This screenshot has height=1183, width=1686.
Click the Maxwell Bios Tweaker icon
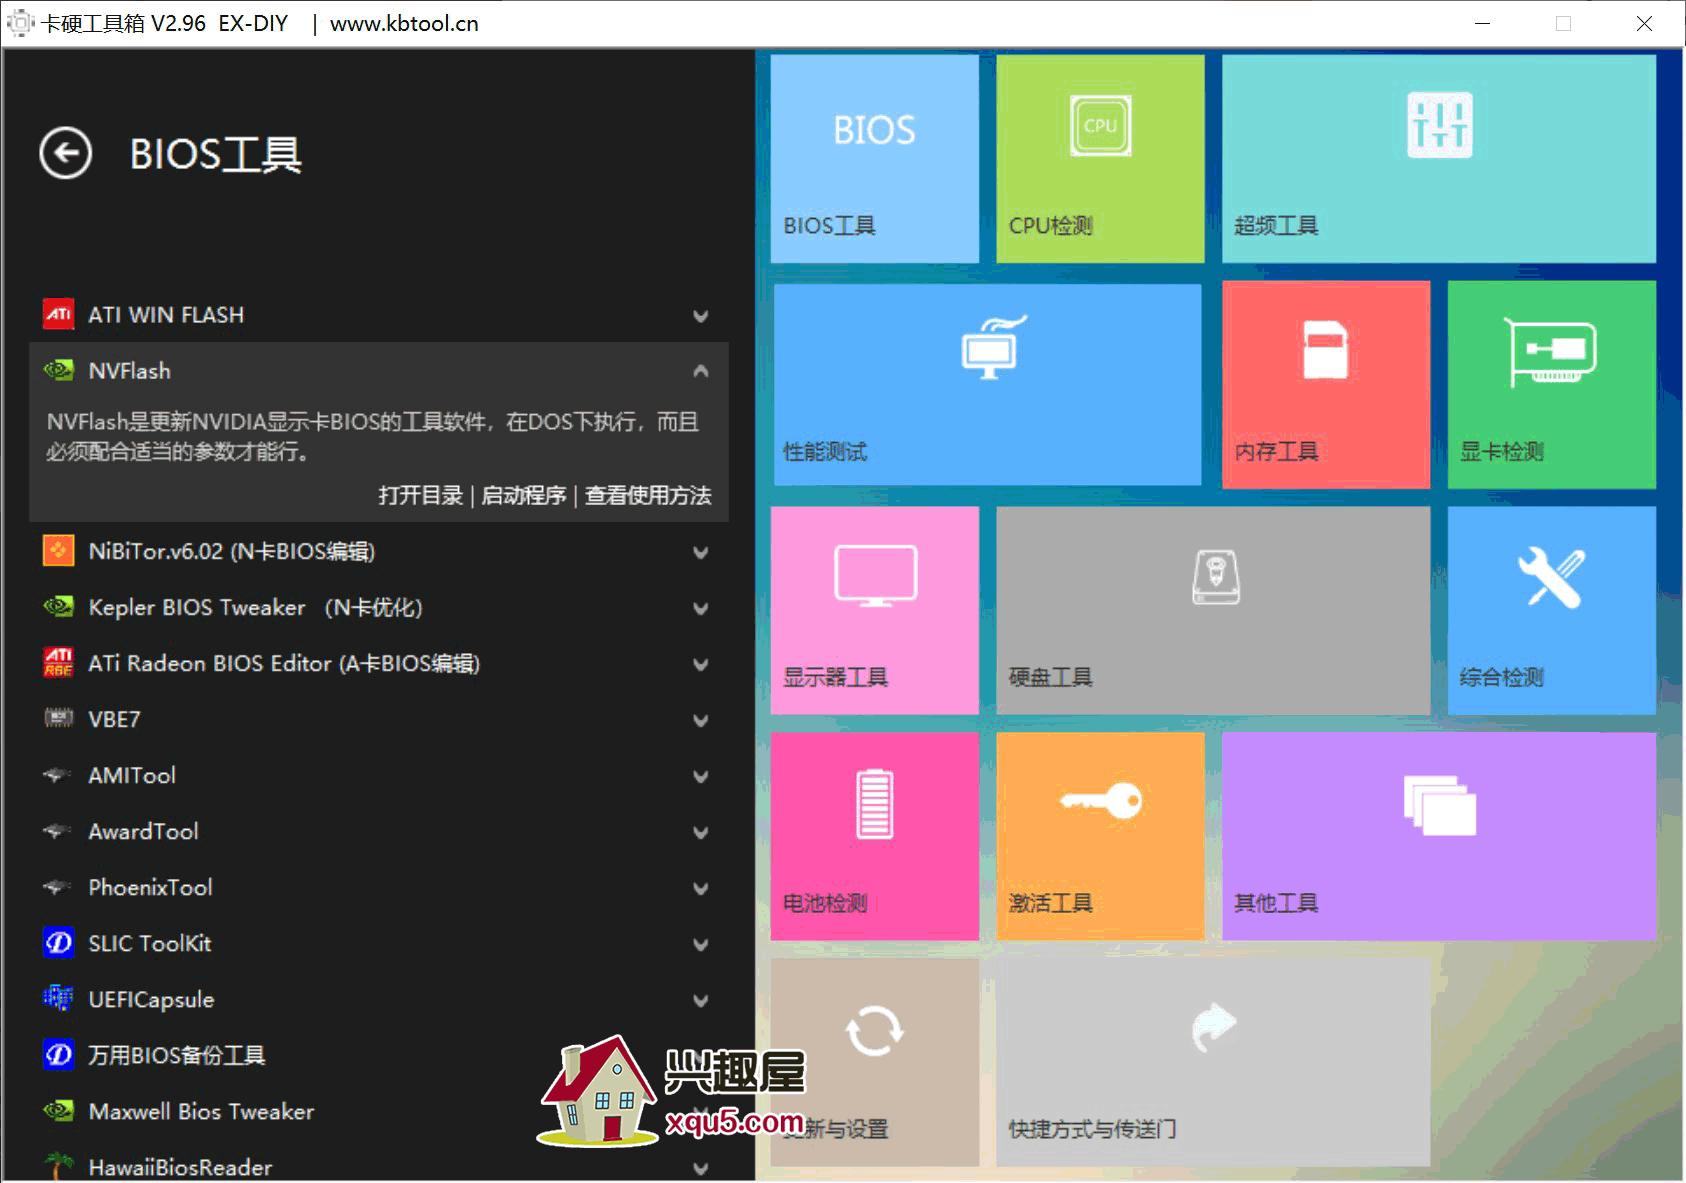tap(58, 1111)
